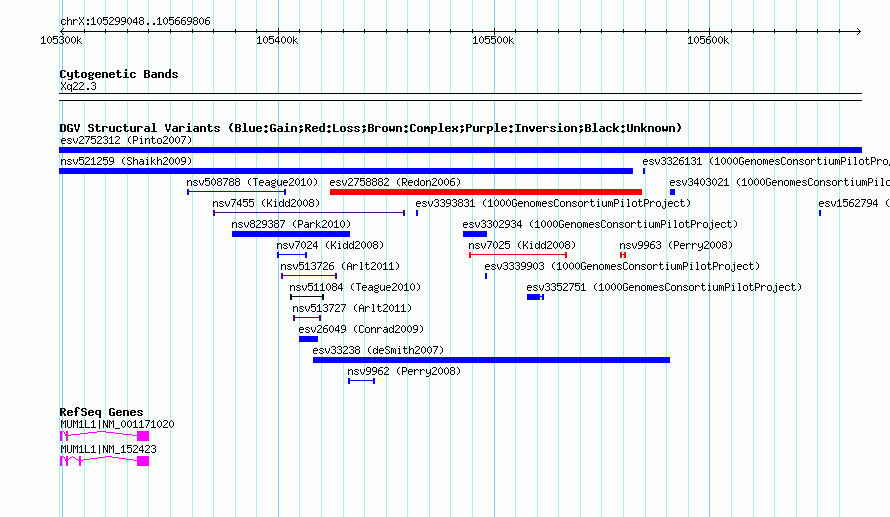Click the esv2752312 (Pinto2007) blue gain bar
This screenshot has height=517, width=890.
point(460,150)
